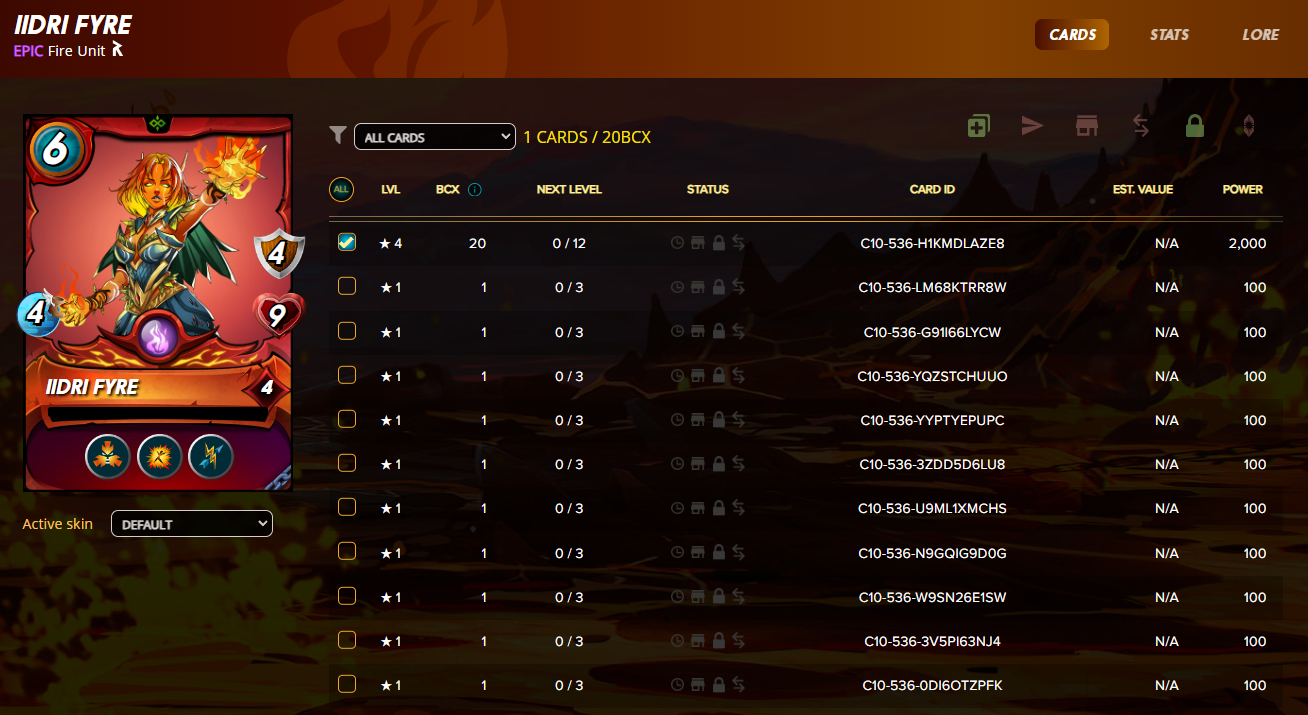Click the archer icon next to Fire Unit
Viewport: 1308px width, 715px height.
coord(118,50)
